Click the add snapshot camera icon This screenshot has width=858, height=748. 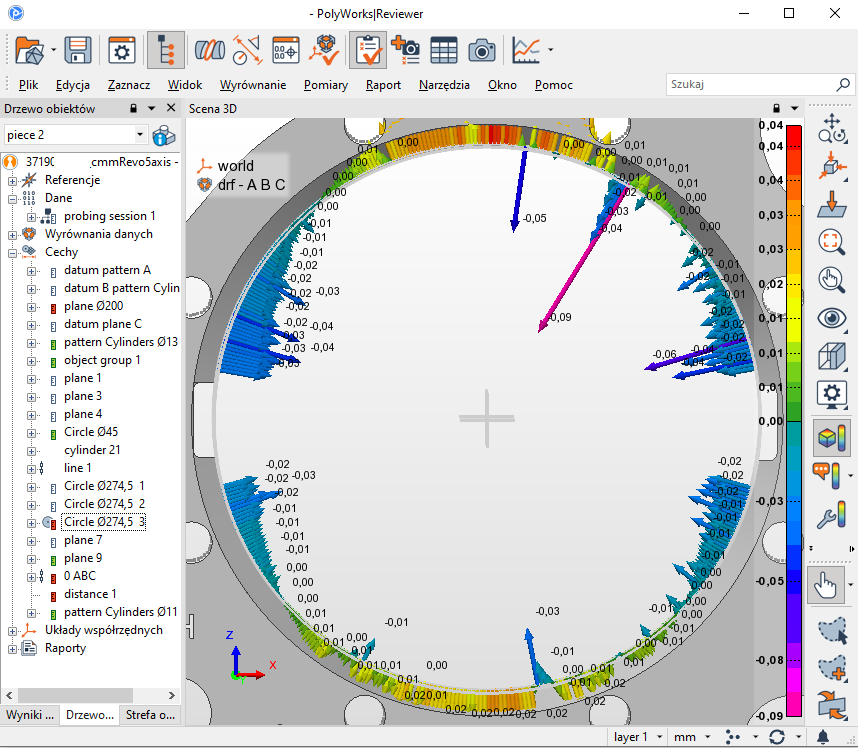405,50
